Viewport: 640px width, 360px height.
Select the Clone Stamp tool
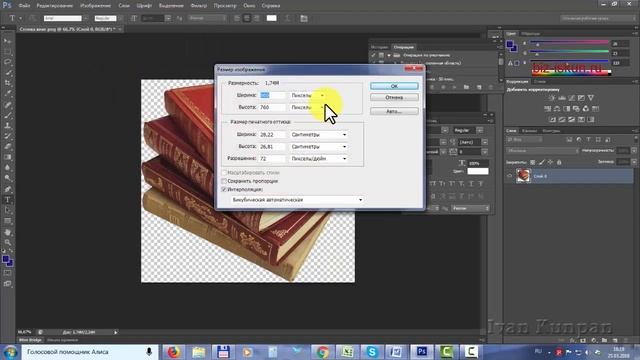point(7,126)
